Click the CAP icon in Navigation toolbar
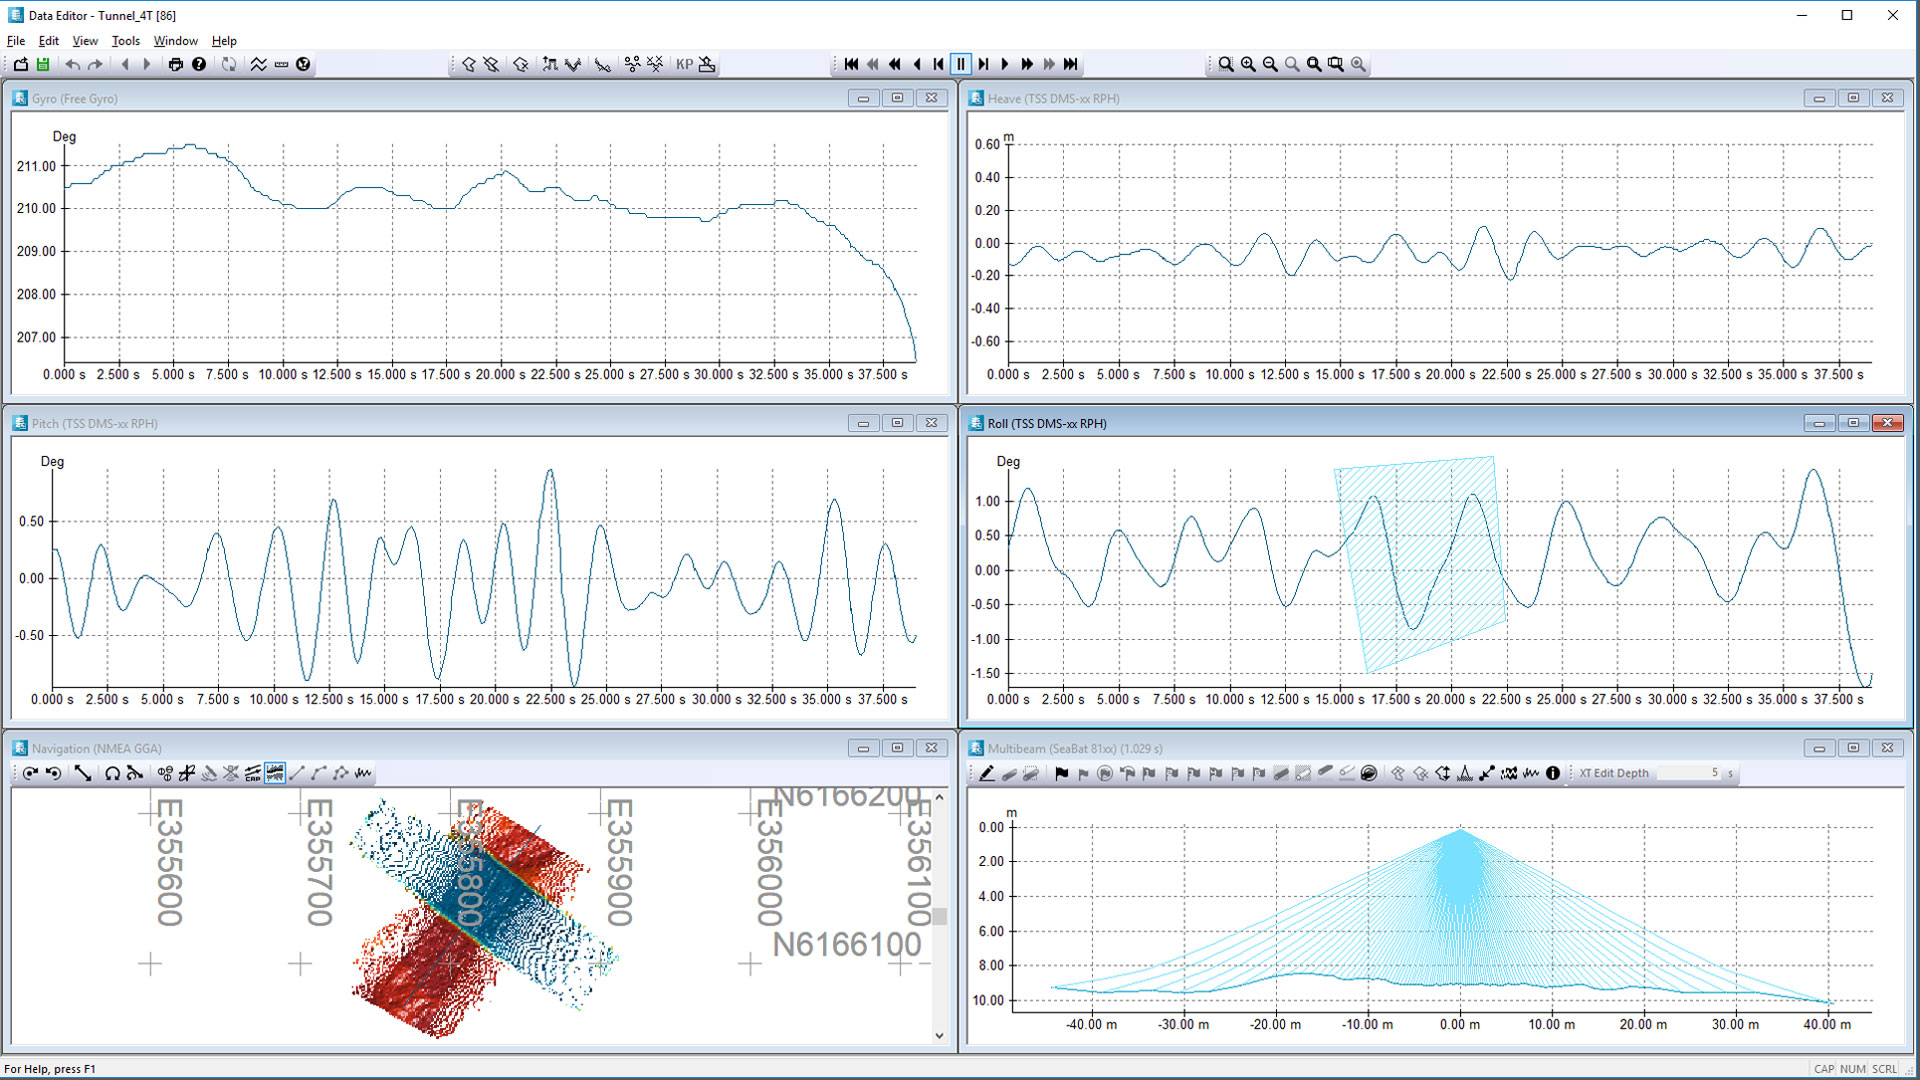This screenshot has width=1920, height=1080. (253, 773)
